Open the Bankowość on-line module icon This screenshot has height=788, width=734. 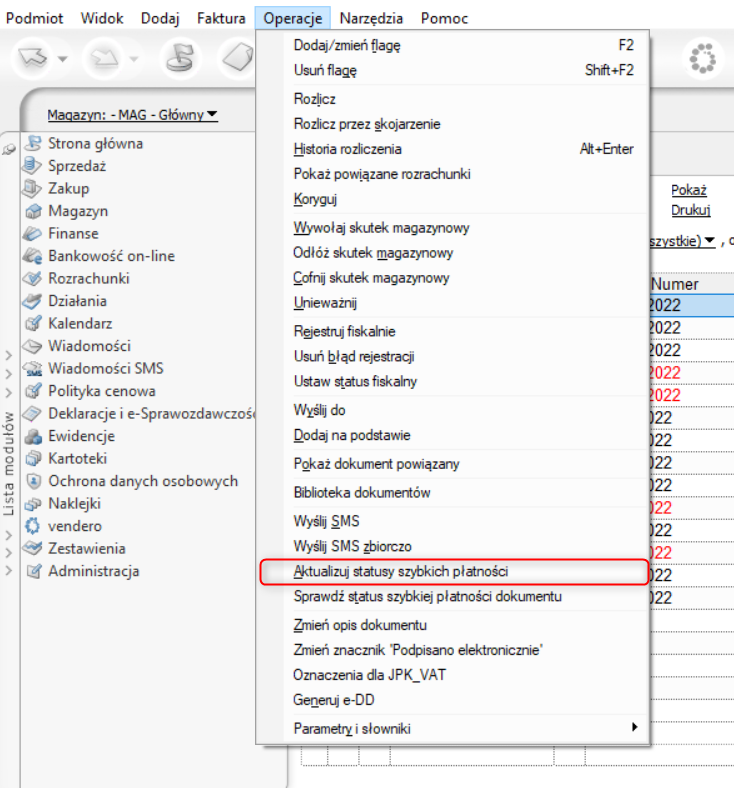click(x=33, y=256)
